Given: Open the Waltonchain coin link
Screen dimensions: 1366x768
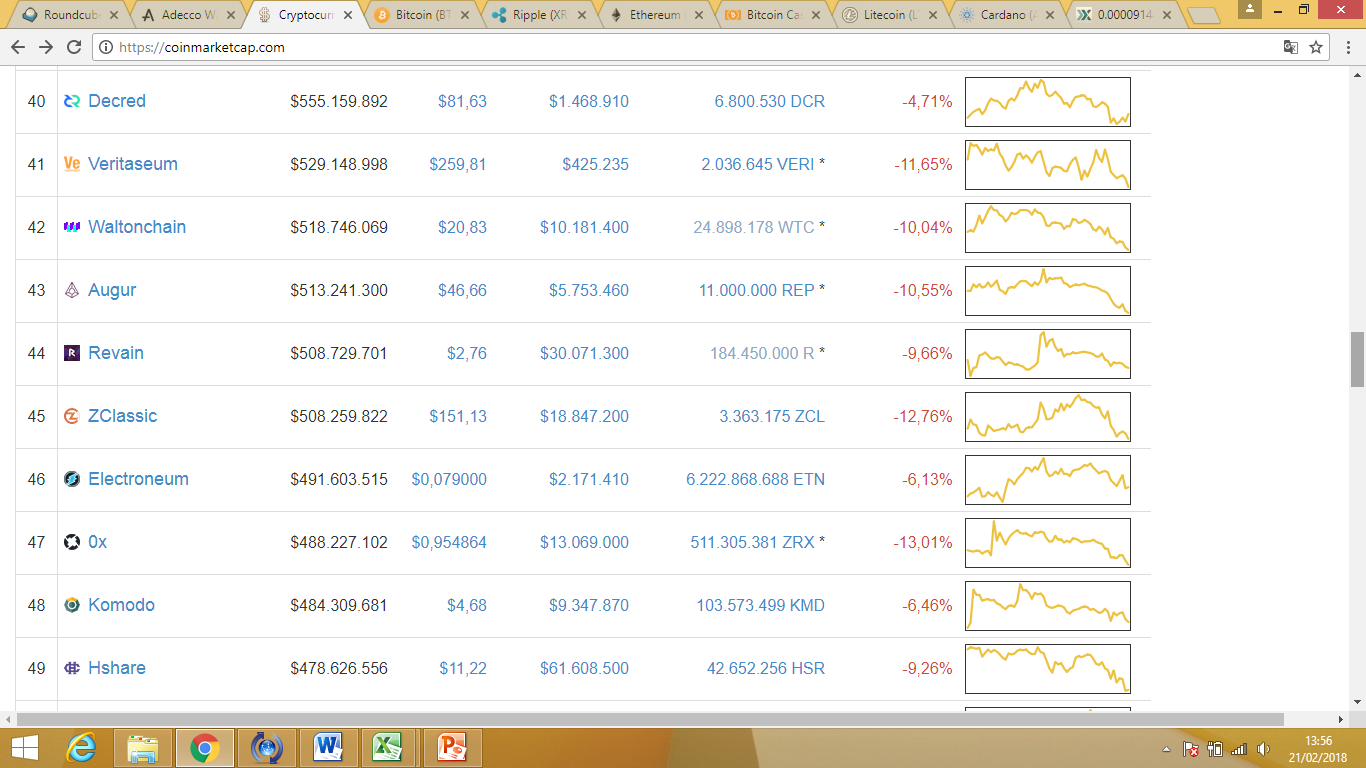Looking at the screenshot, I should tap(137, 227).
